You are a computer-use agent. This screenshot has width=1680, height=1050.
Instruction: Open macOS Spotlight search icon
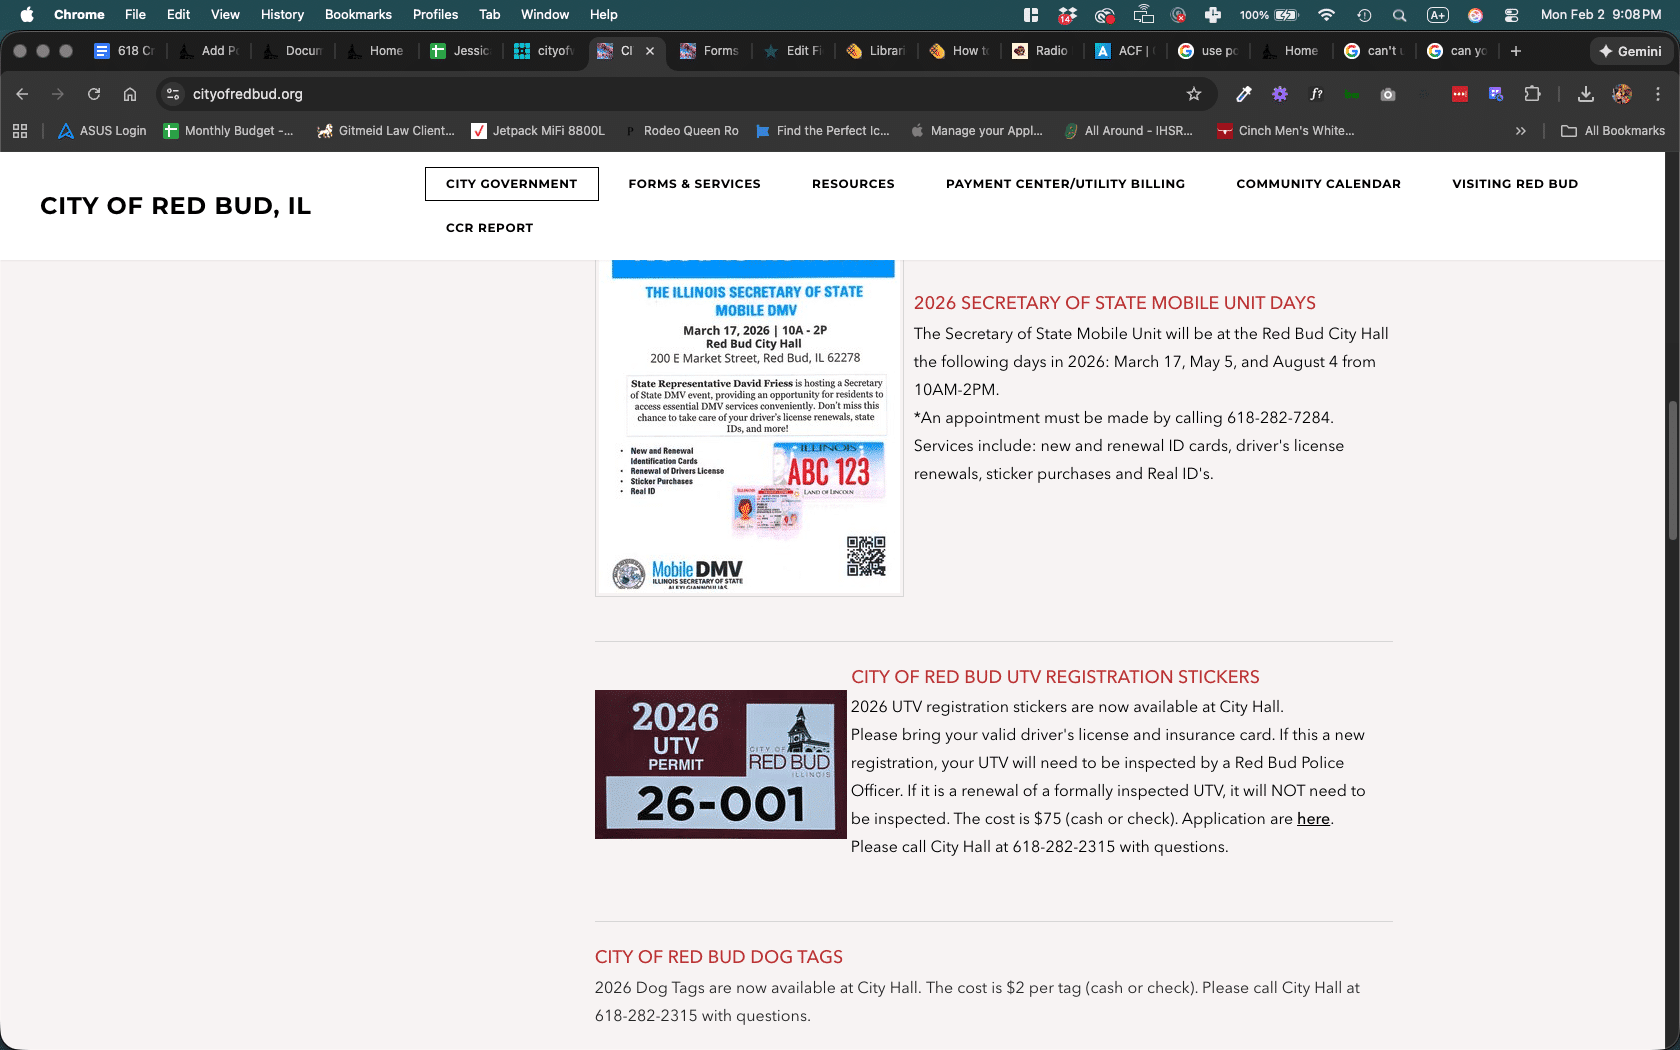1399,15
